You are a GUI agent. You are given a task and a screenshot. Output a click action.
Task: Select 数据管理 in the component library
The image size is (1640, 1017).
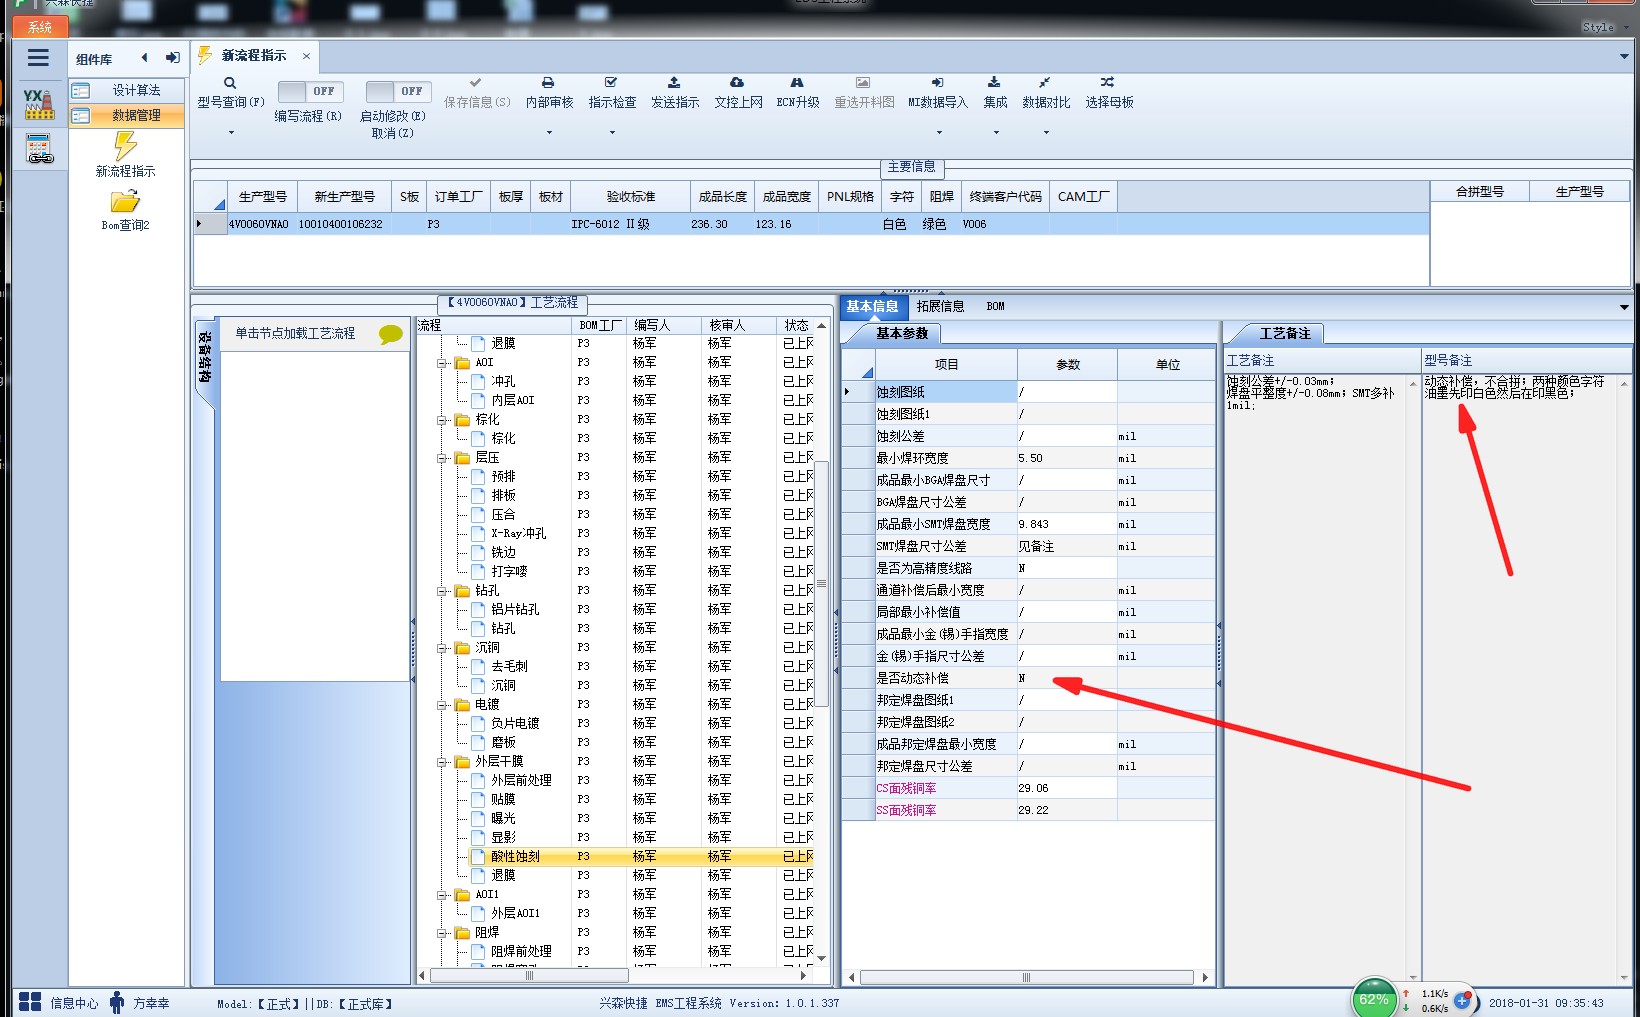point(127,116)
